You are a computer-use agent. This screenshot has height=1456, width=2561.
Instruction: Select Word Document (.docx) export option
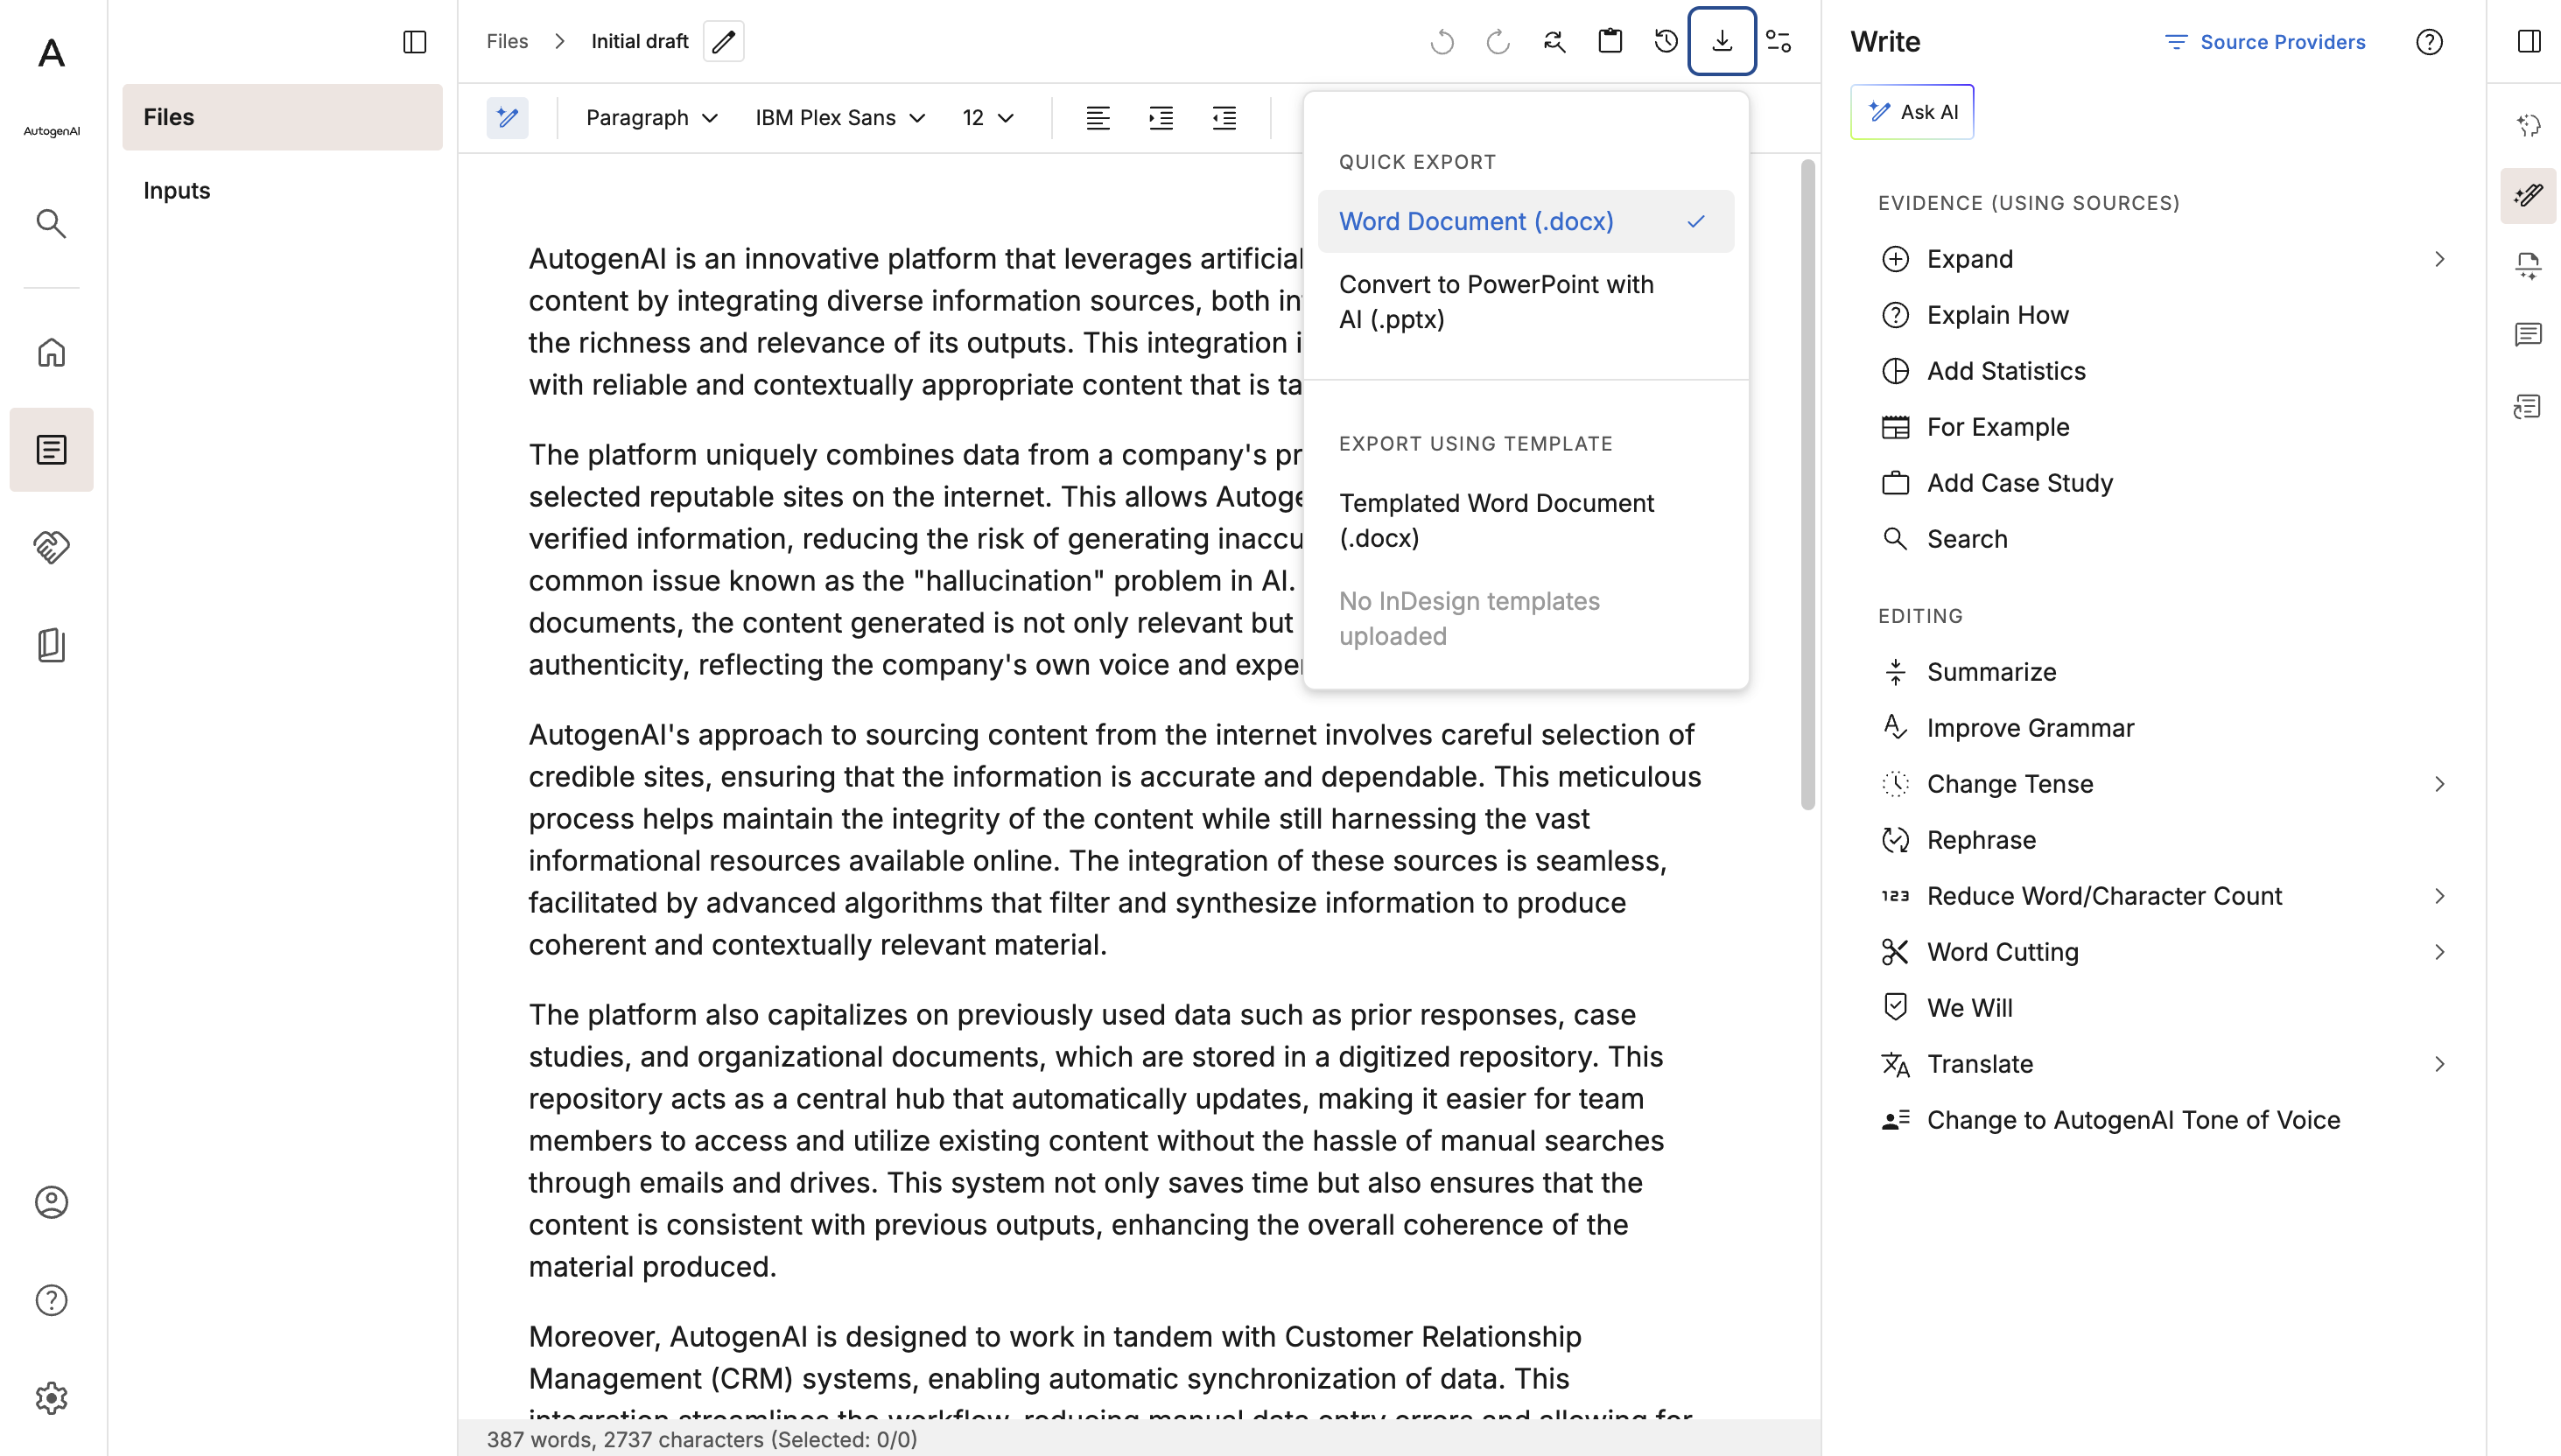(1525, 221)
